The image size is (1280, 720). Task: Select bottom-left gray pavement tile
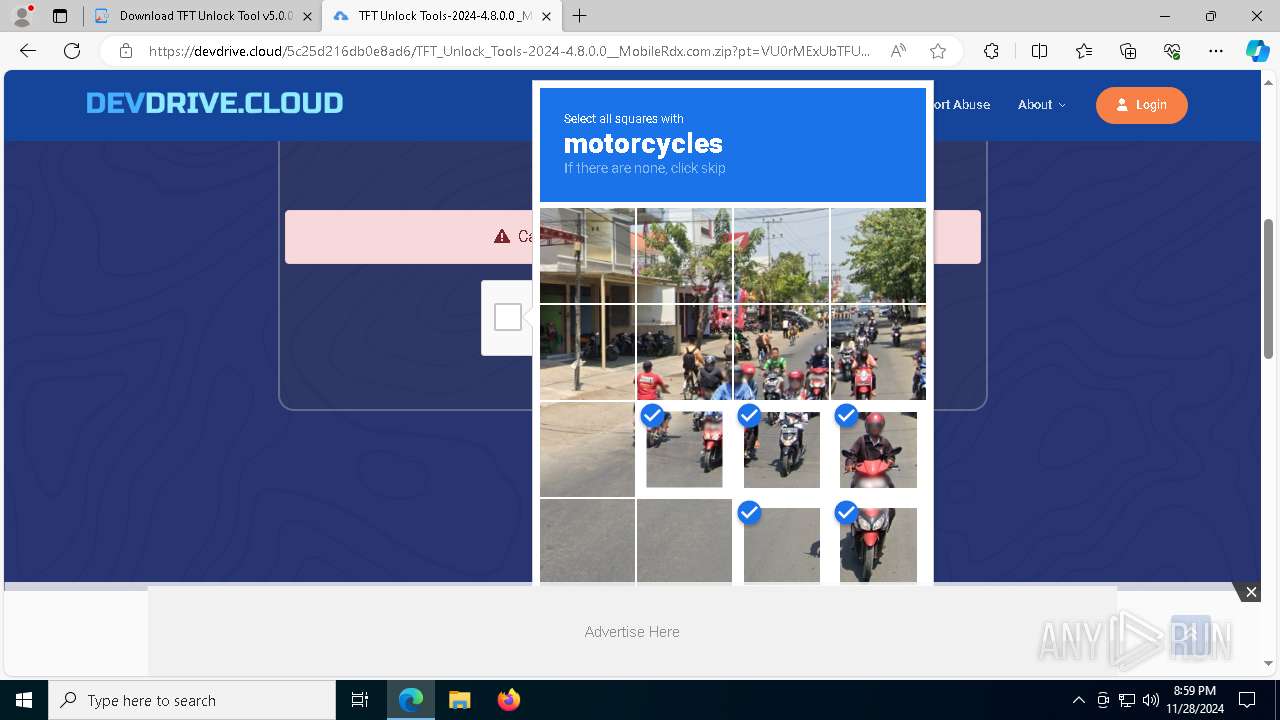click(587, 541)
